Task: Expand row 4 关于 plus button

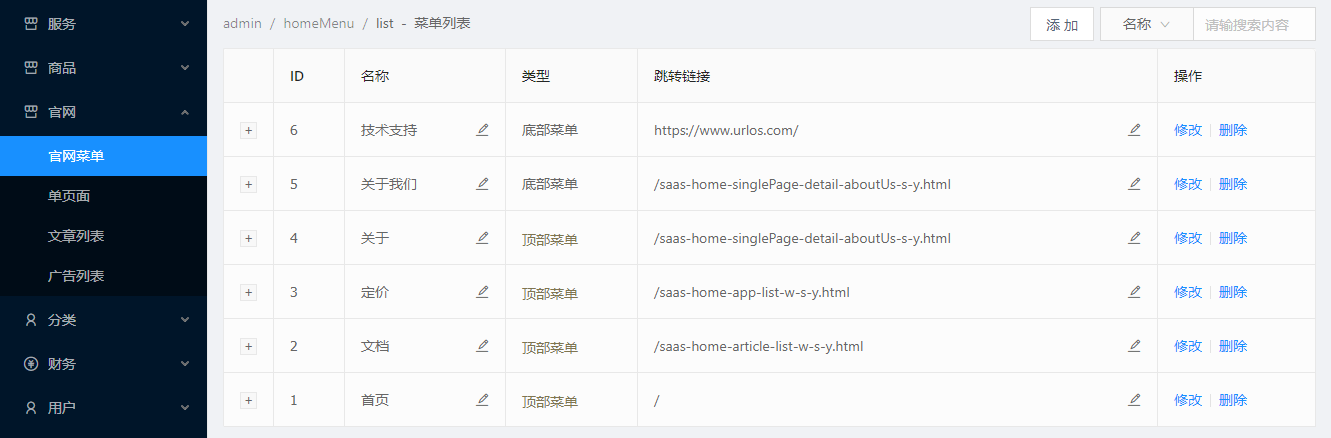Action: [x=249, y=238]
